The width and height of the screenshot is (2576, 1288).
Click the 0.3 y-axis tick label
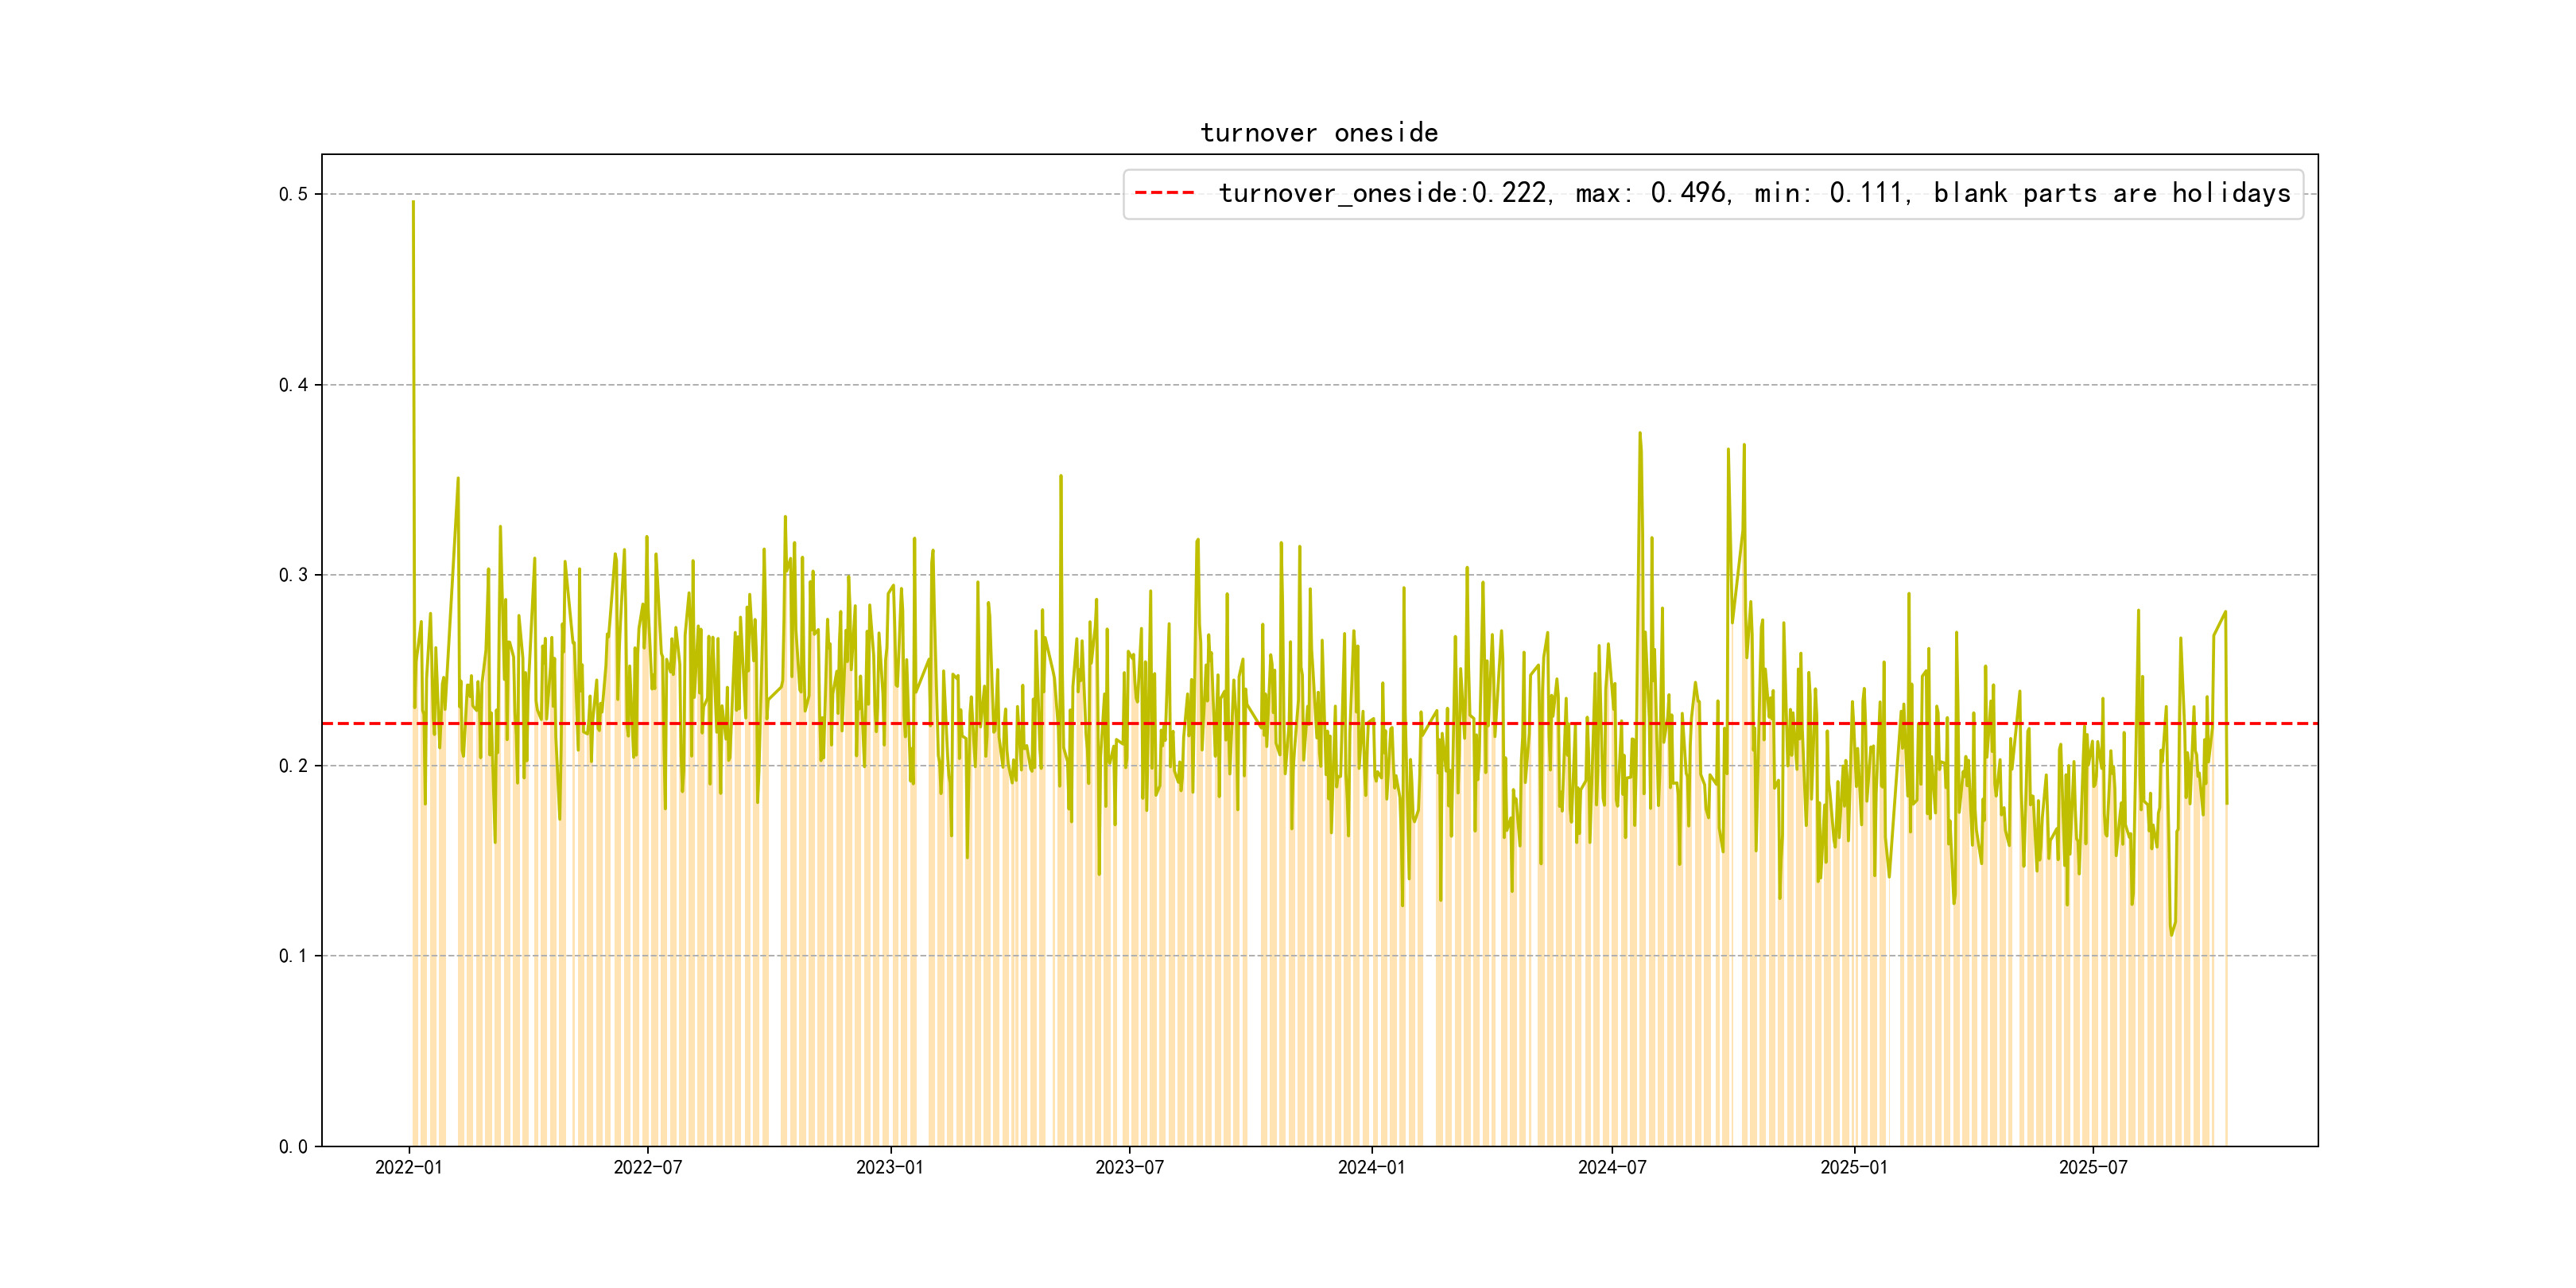[293, 575]
